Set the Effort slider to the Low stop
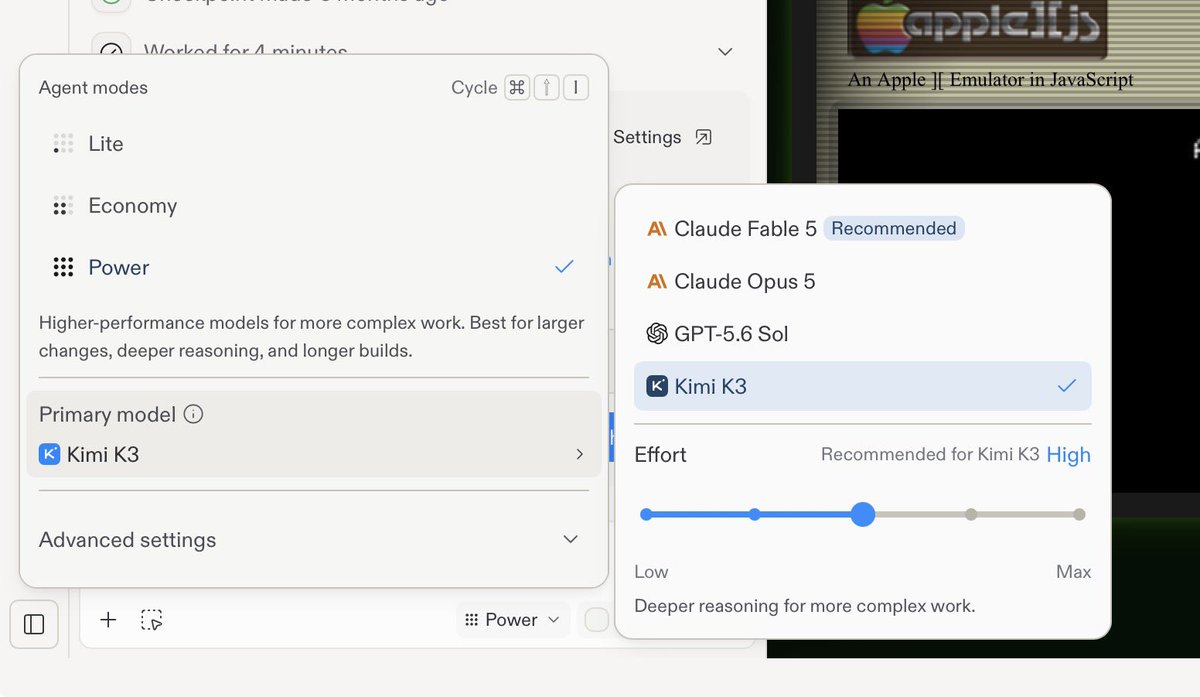The height and width of the screenshot is (697, 1200). 646,515
